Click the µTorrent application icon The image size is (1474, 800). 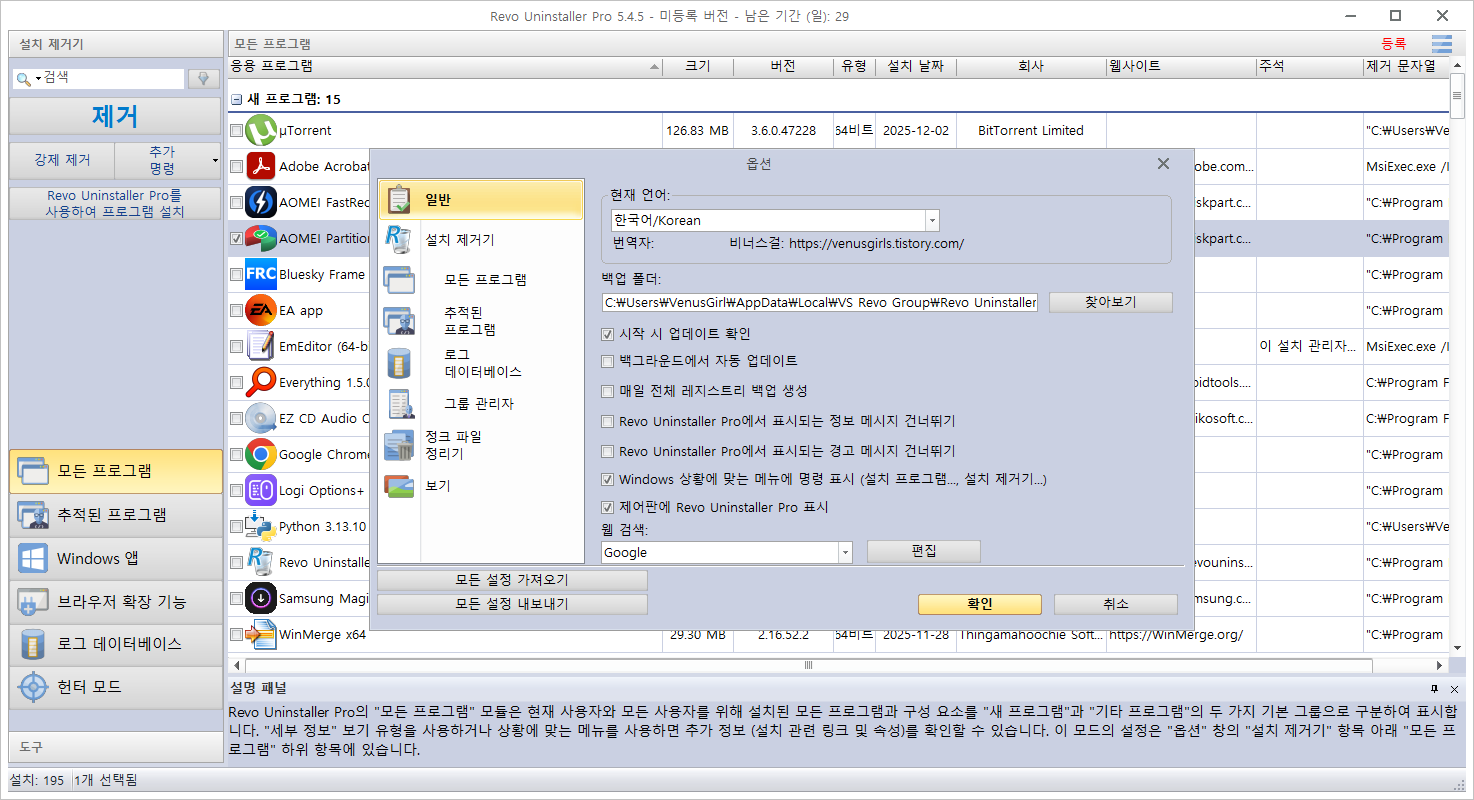tap(261, 131)
